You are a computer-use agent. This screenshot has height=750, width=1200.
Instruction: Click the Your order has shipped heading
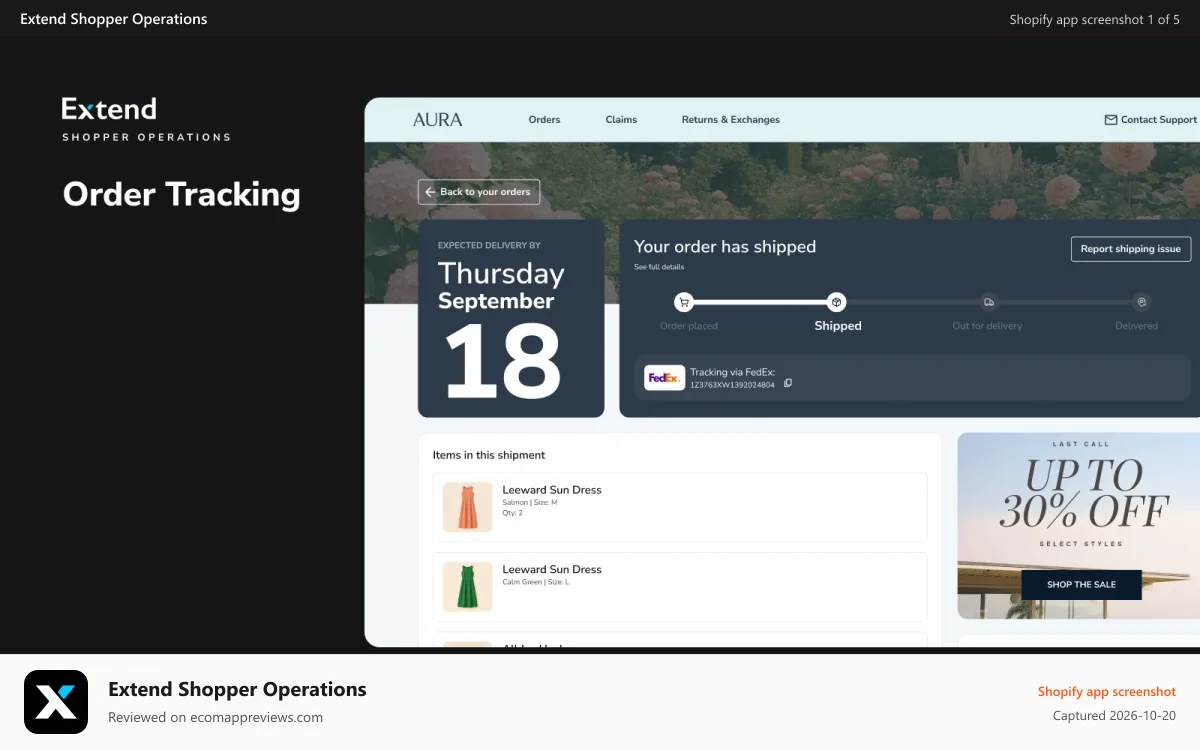(x=725, y=247)
